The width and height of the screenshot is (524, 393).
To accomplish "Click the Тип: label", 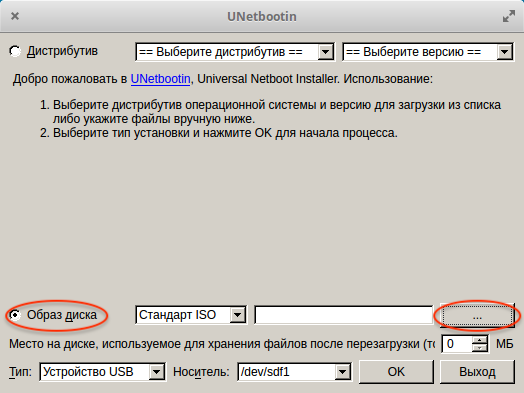I will click(20, 372).
